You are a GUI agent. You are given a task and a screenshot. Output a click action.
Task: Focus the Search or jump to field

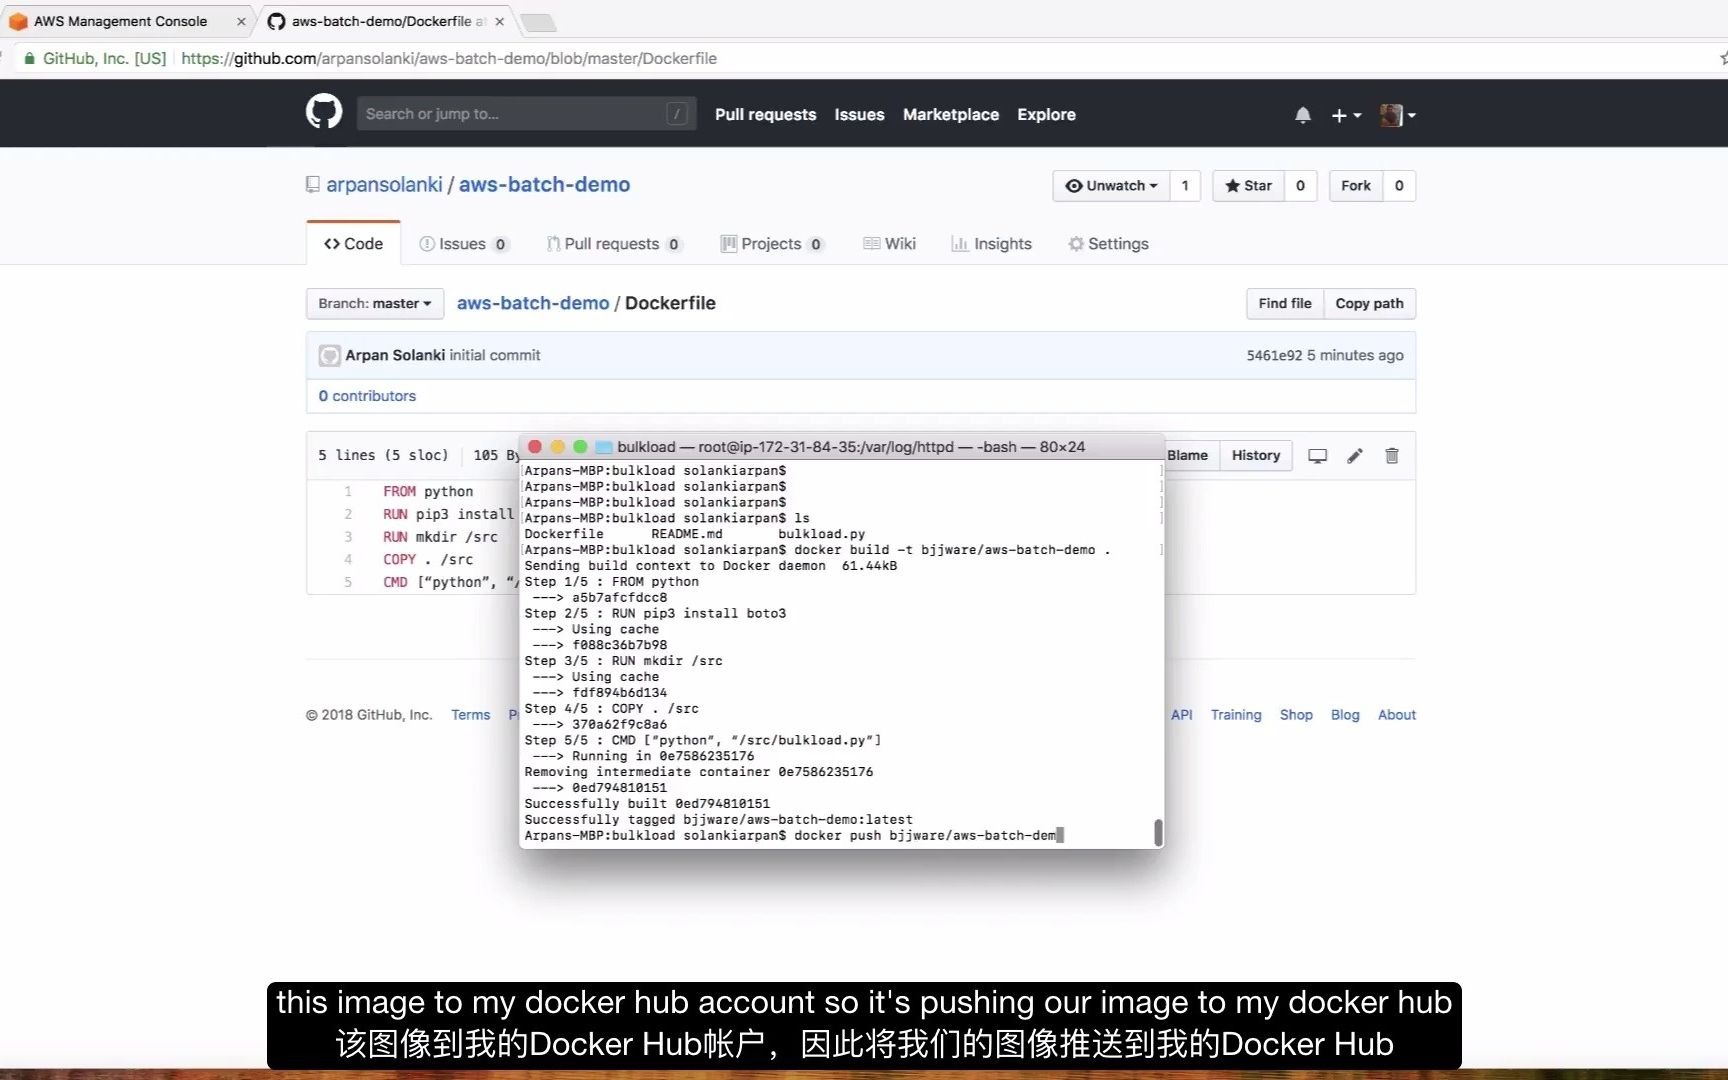(526, 114)
